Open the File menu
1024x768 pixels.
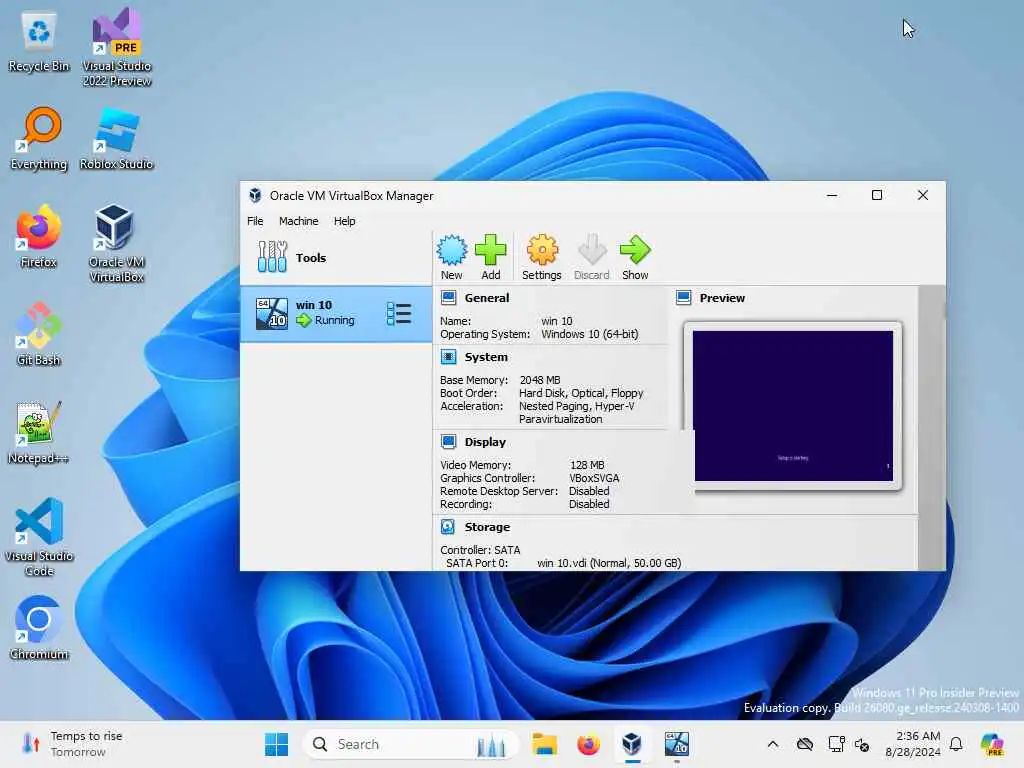point(255,221)
